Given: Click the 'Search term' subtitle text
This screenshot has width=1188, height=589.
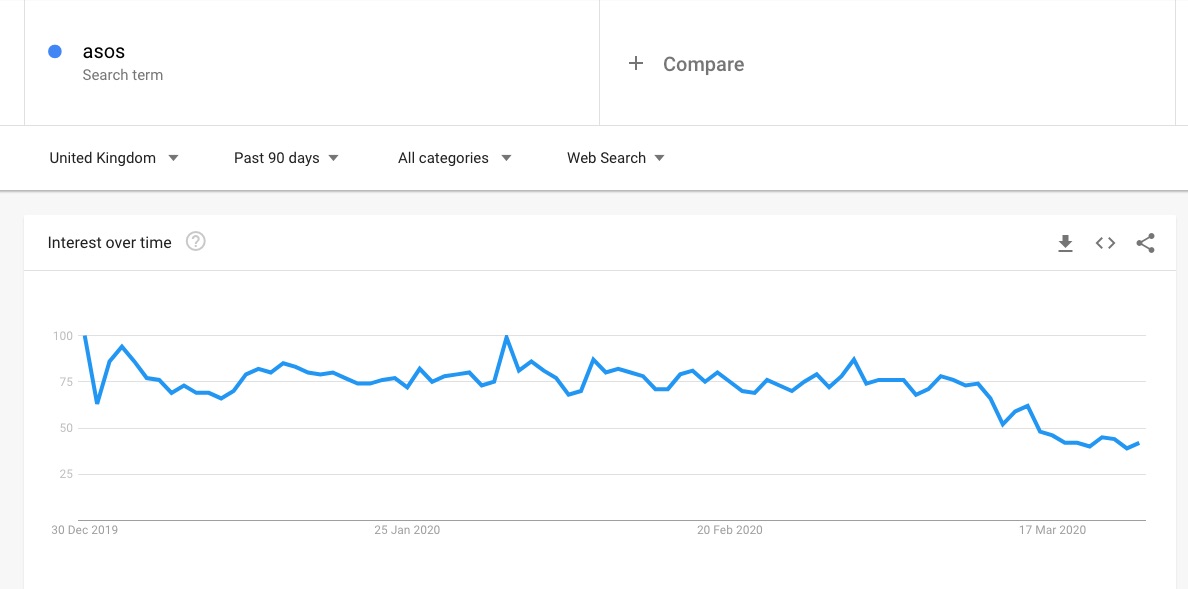Looking at the screenshot, I should [x=122, y=75].
